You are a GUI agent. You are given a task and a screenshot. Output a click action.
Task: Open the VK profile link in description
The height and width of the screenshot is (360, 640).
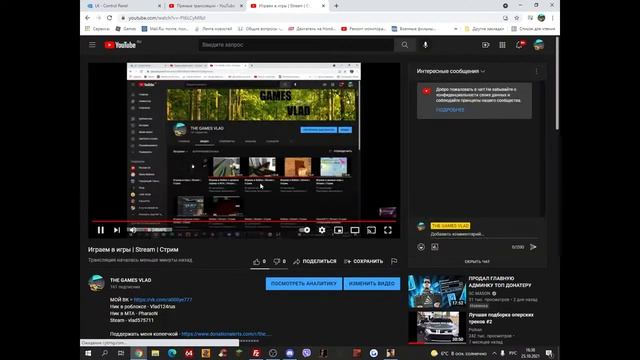[x=163, y=300]
